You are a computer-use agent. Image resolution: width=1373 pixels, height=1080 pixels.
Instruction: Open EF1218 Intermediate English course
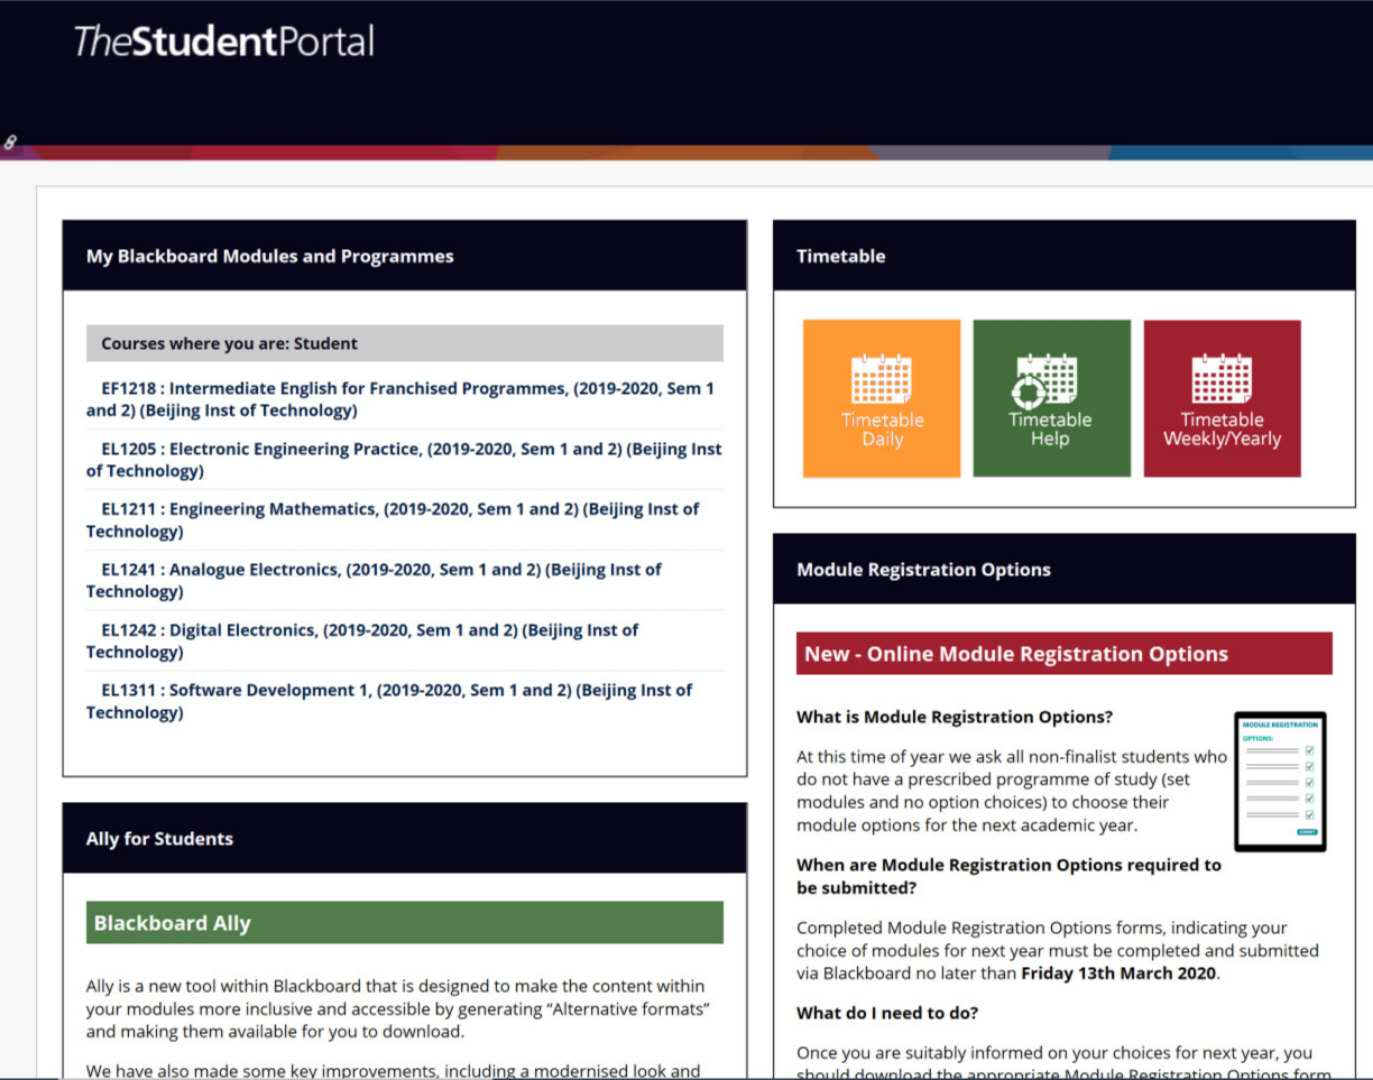point(400,399)
